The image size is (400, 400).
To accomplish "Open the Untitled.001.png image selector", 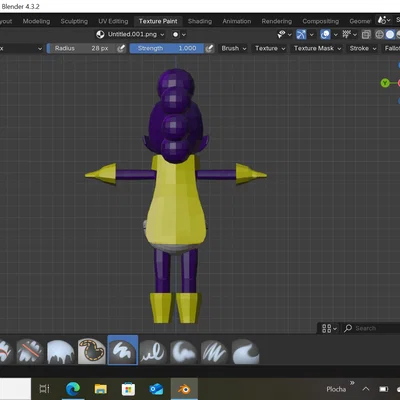I will point(131,34).
